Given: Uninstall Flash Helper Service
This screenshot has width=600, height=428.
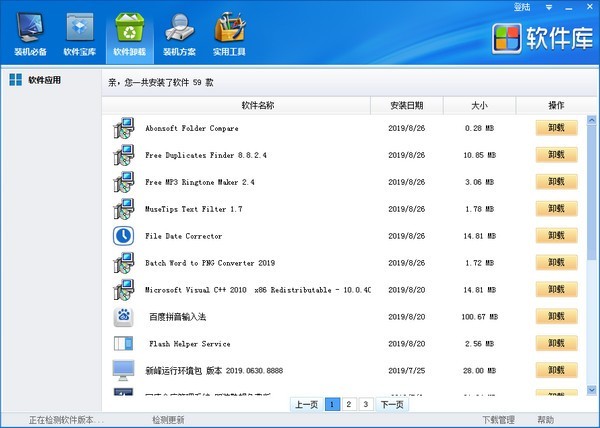Looking at the screenshot, I should (556, 343).
